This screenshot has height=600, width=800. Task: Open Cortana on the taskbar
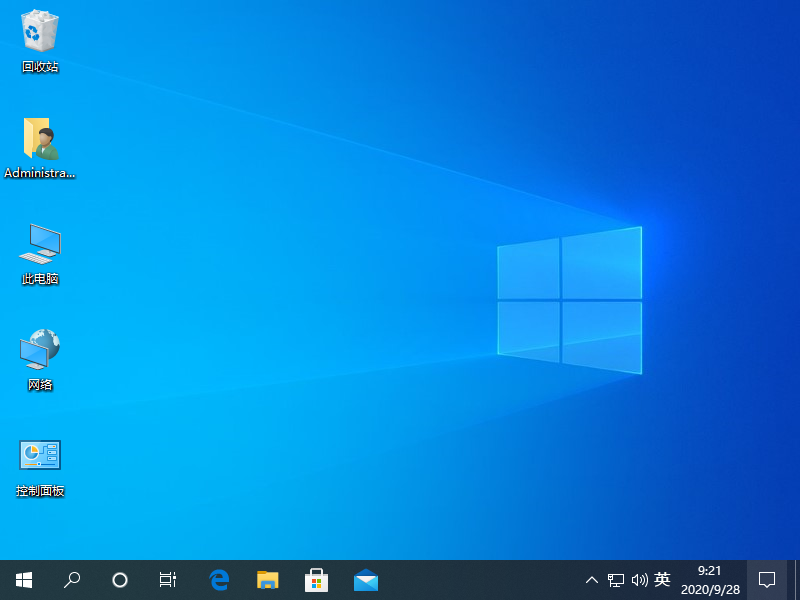[120, 580]
